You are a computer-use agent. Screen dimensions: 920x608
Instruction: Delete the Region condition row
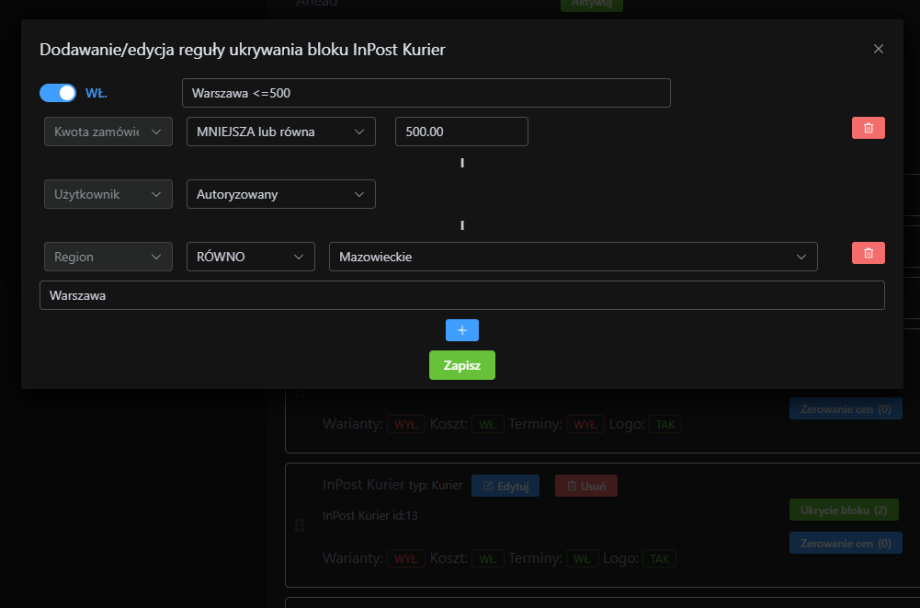pos(868,254)
